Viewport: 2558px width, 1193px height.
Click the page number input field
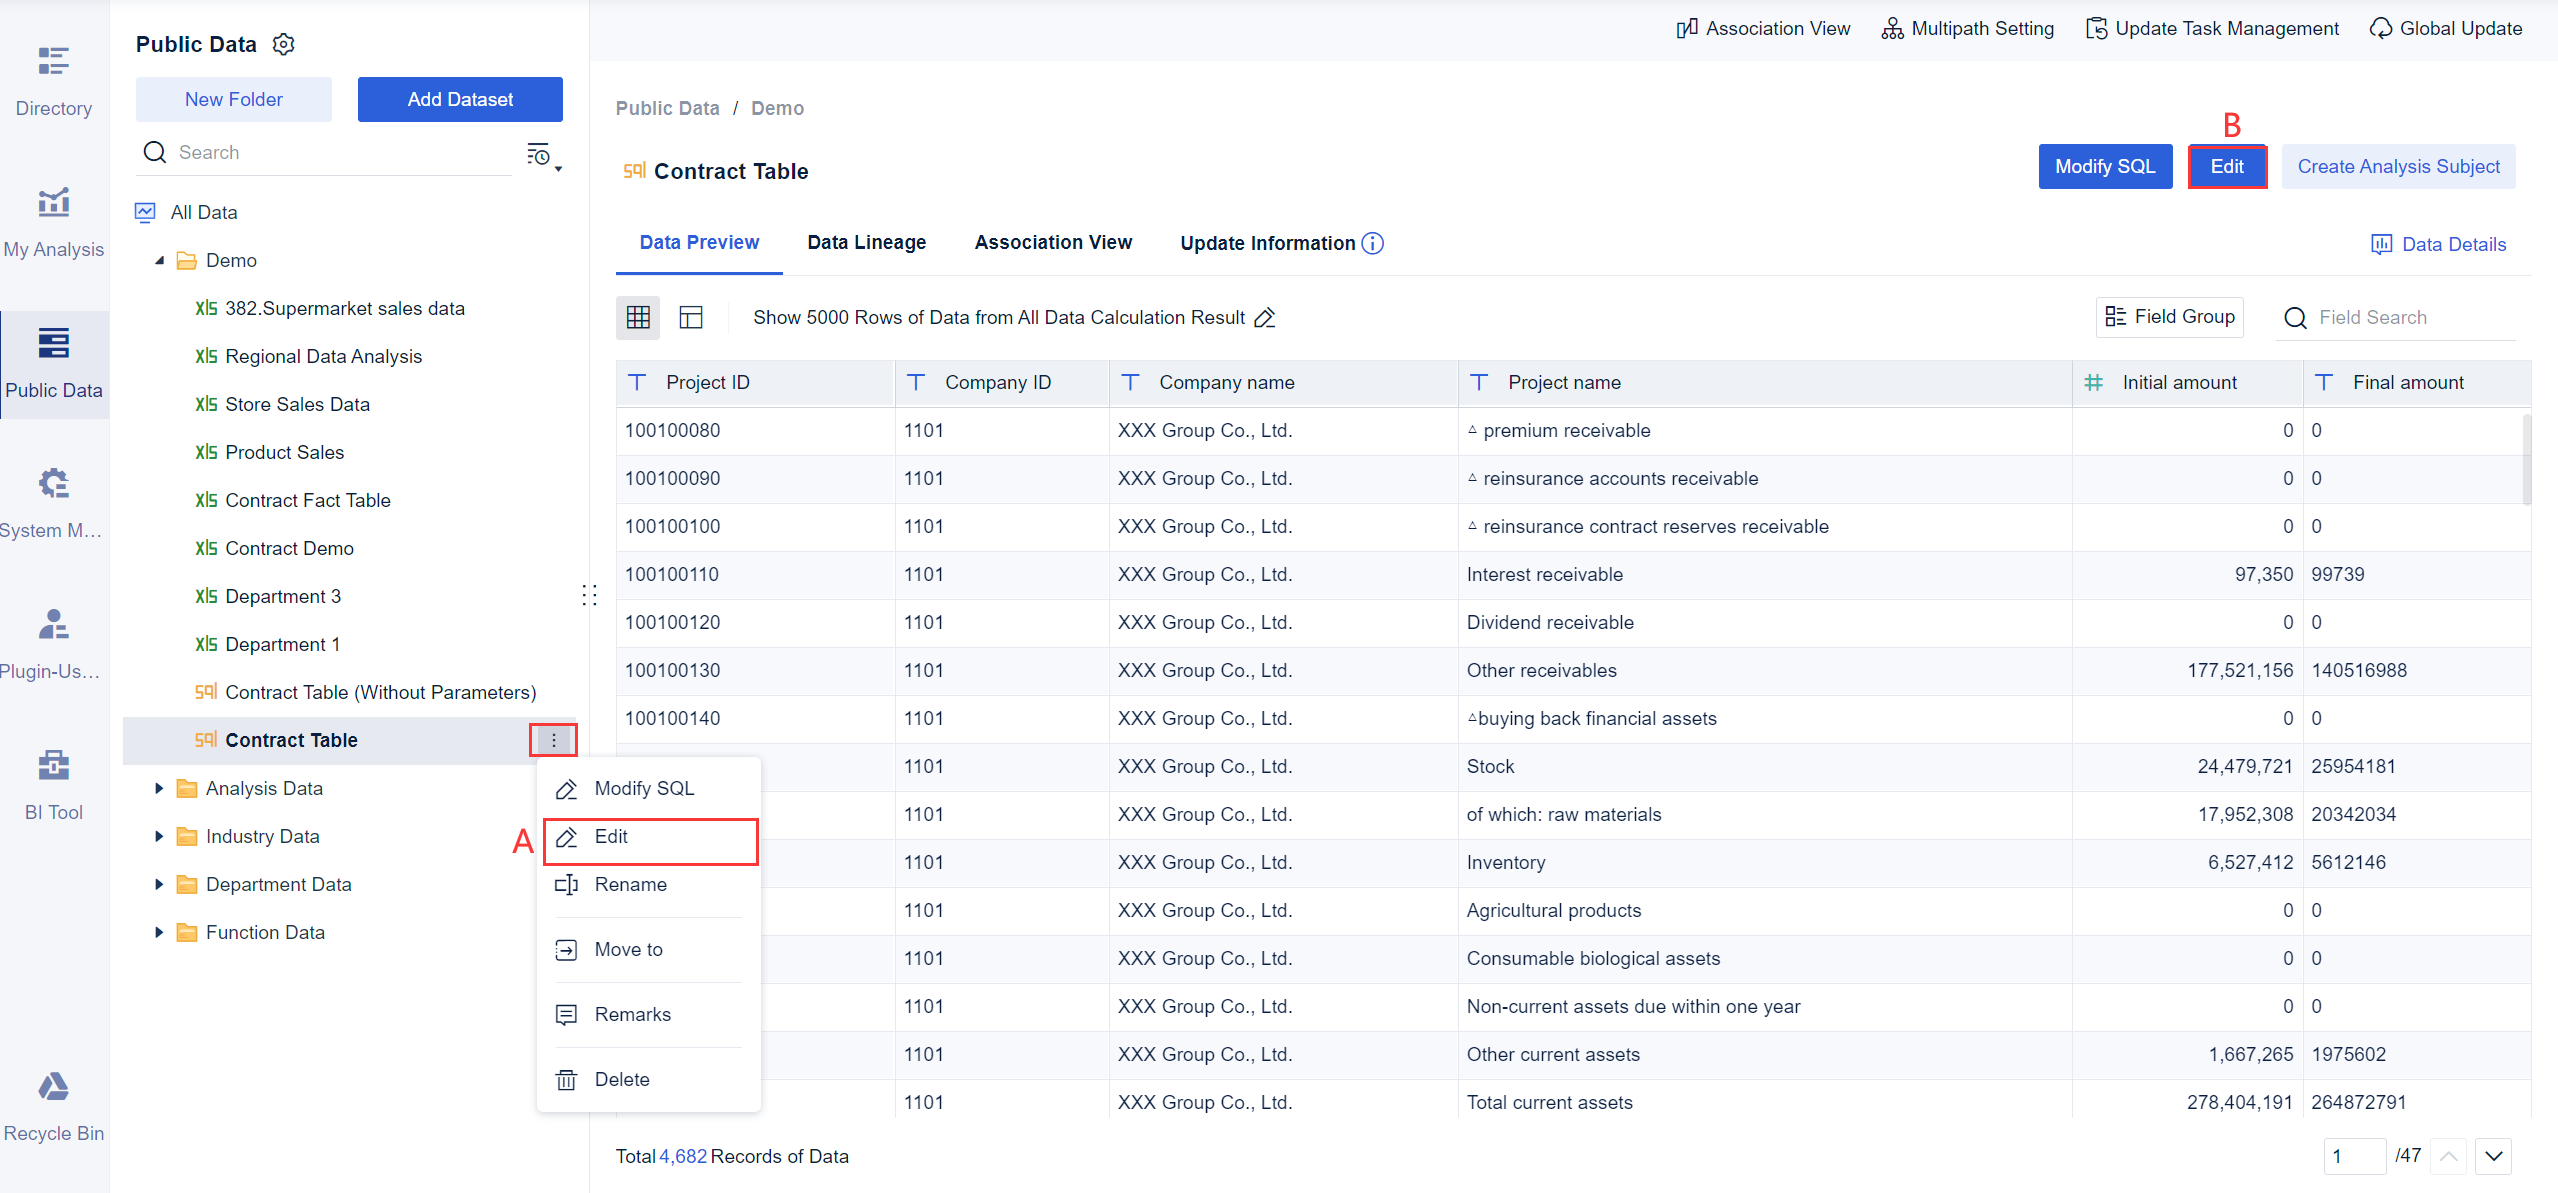pos(2355,1156)
